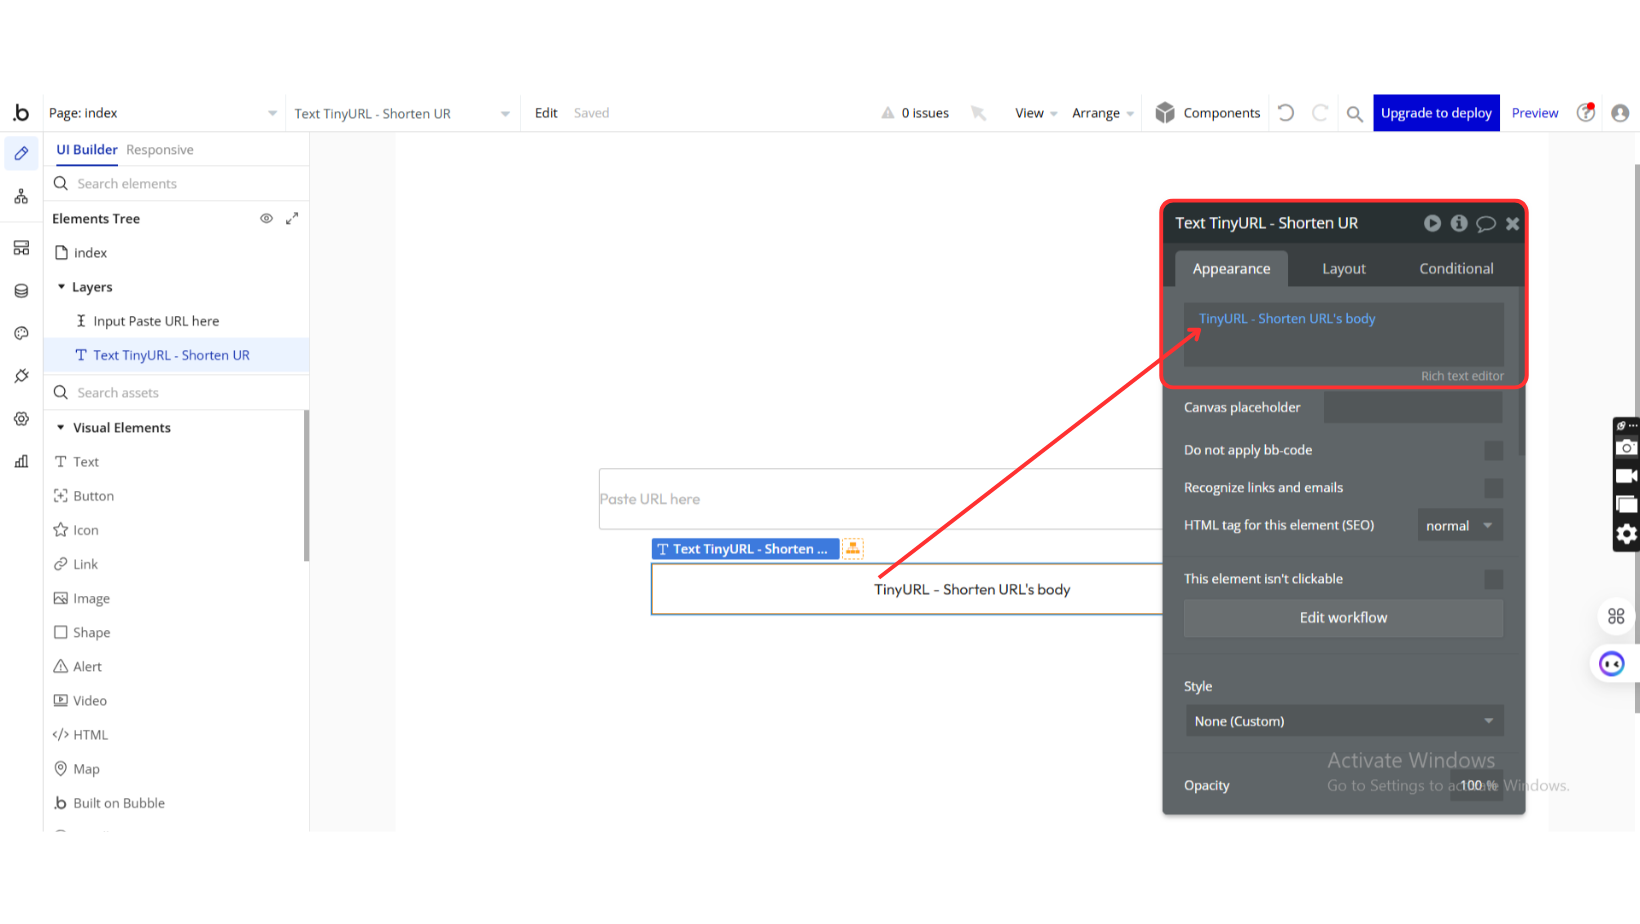
Task: Click the video record icon on right edge
Action: tap(1627, 476)
